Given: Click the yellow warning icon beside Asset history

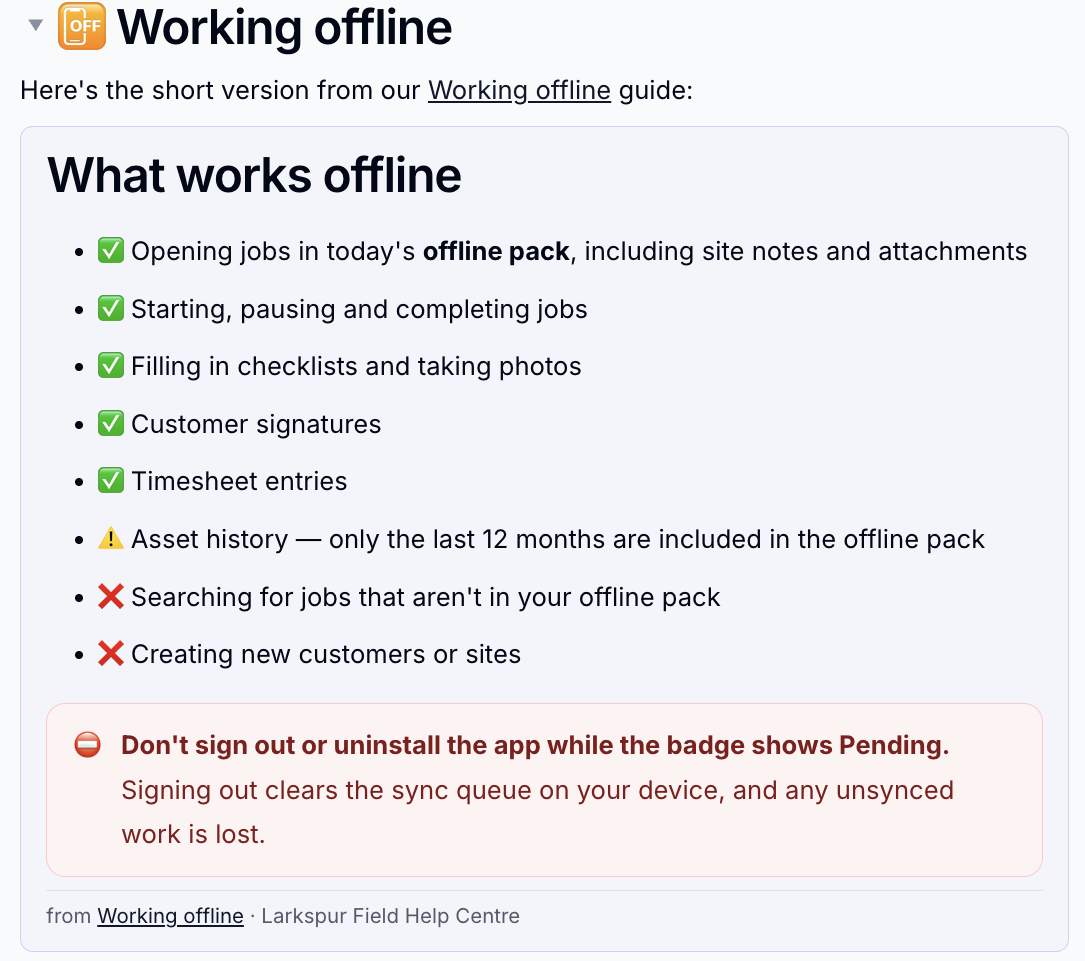Looking at the screenshot, I should pos(111,538).
